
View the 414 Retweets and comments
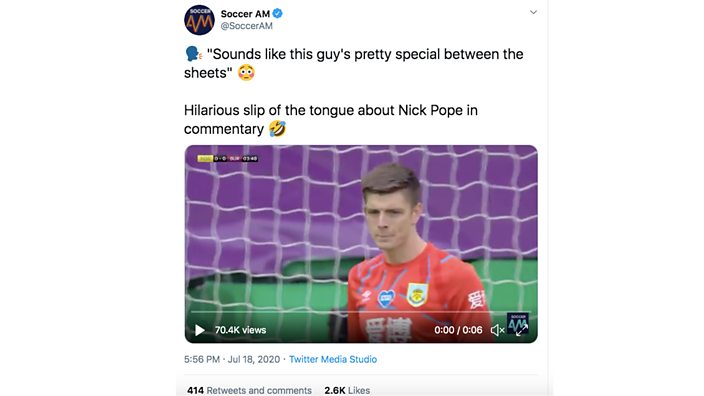tap(249, 390)
